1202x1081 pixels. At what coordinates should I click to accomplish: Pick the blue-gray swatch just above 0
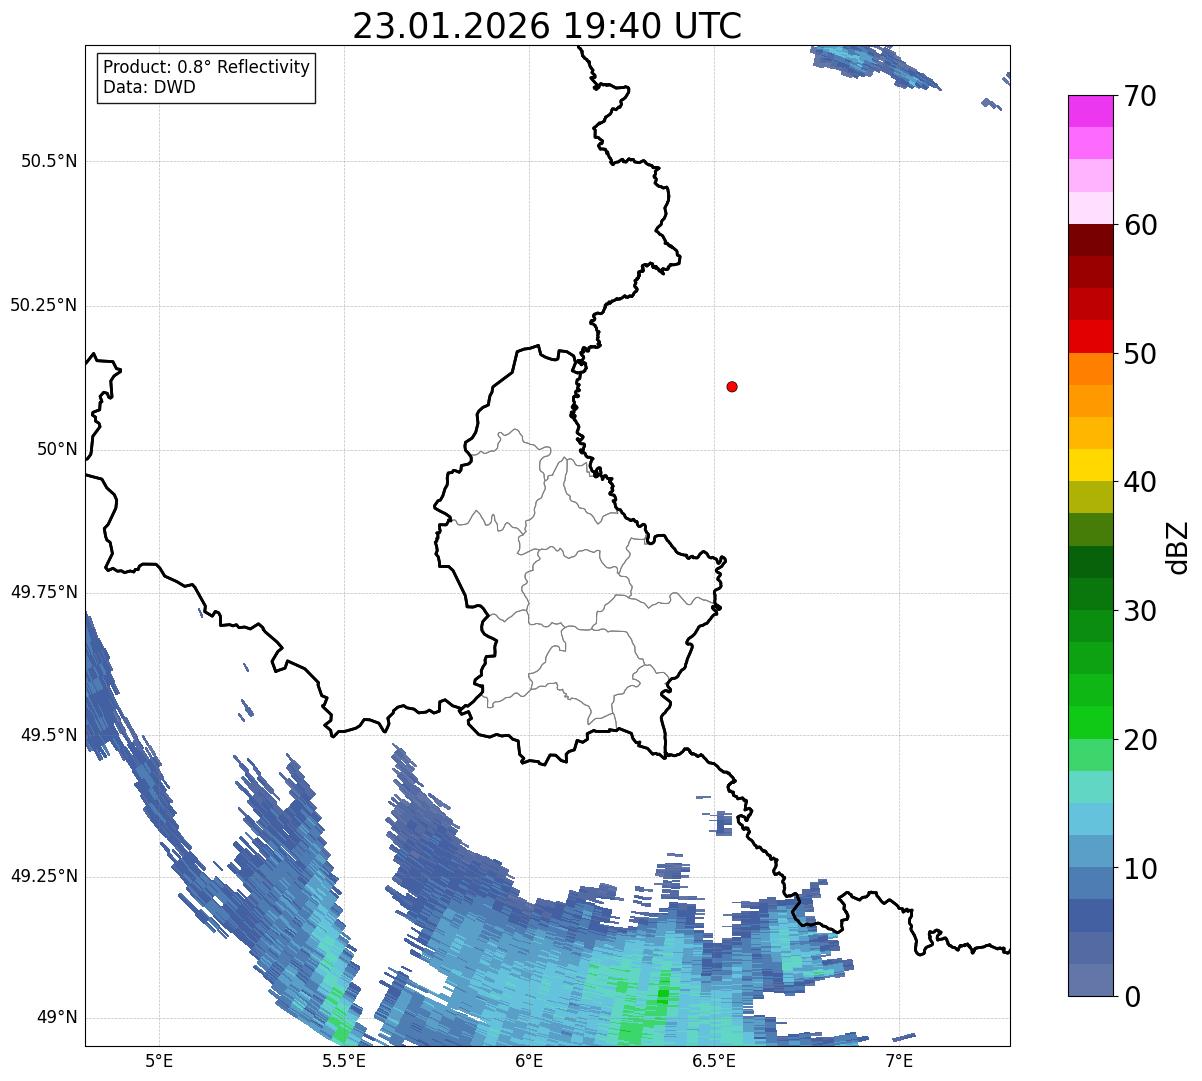[1090, 980]
